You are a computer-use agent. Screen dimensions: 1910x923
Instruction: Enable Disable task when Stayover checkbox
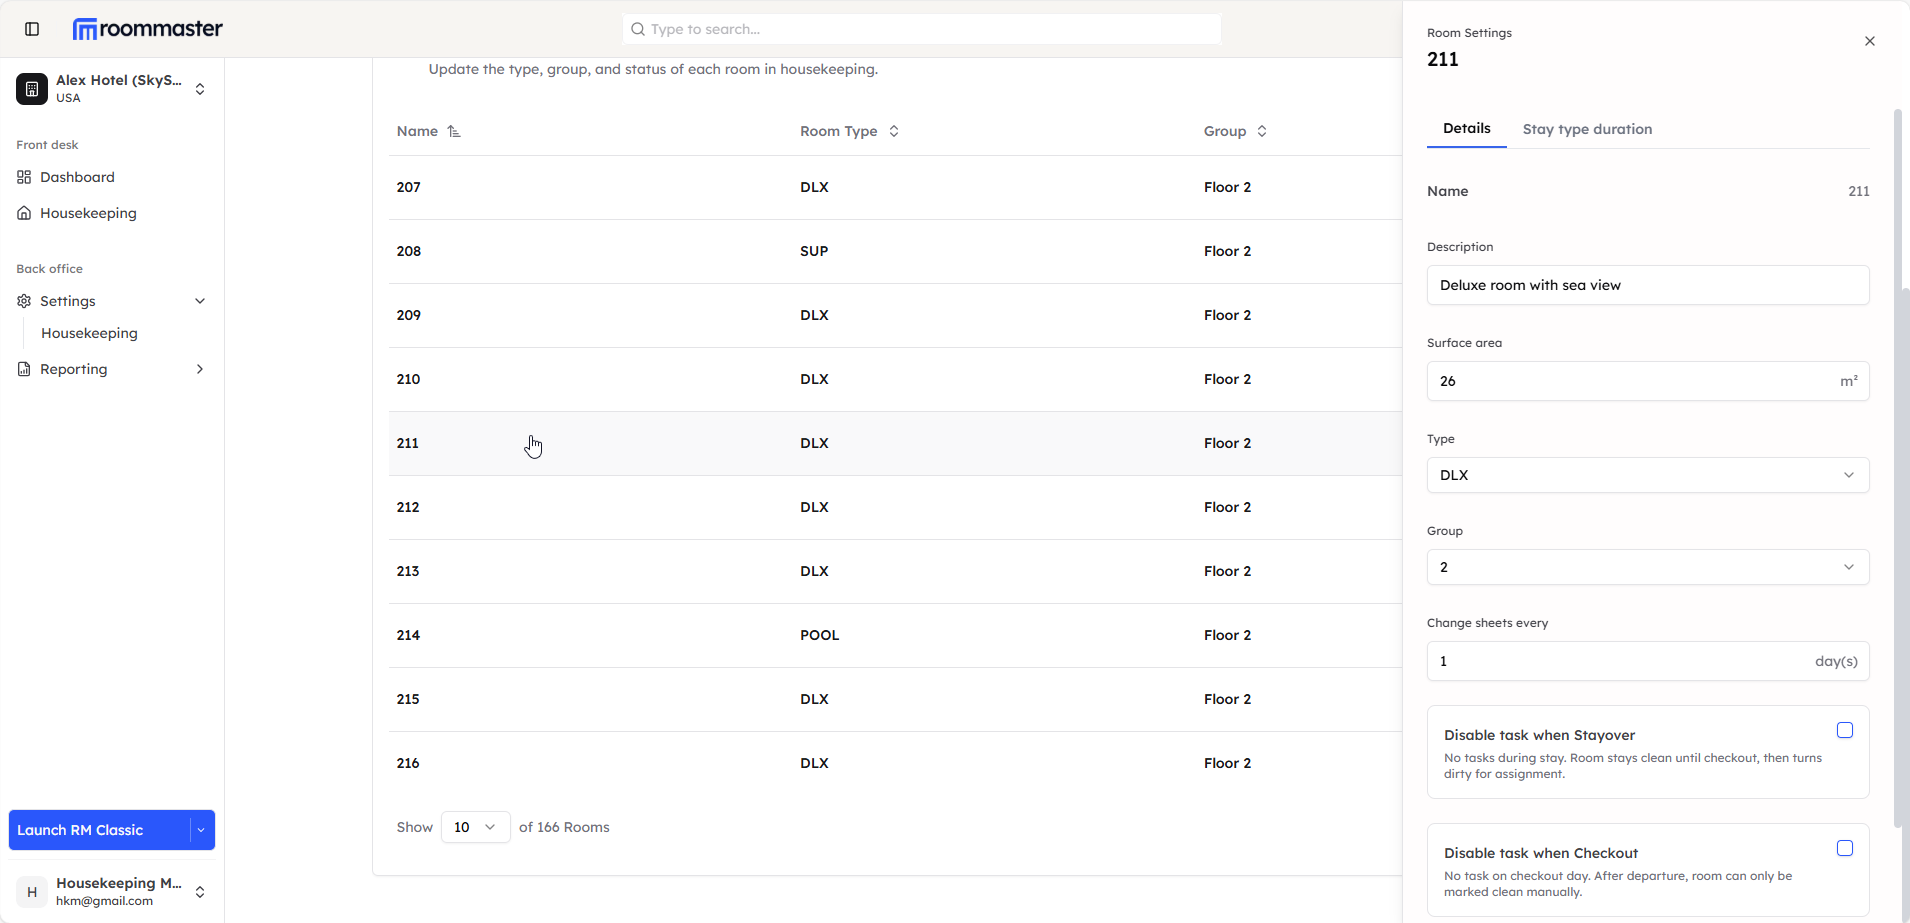click(1844, 731)
